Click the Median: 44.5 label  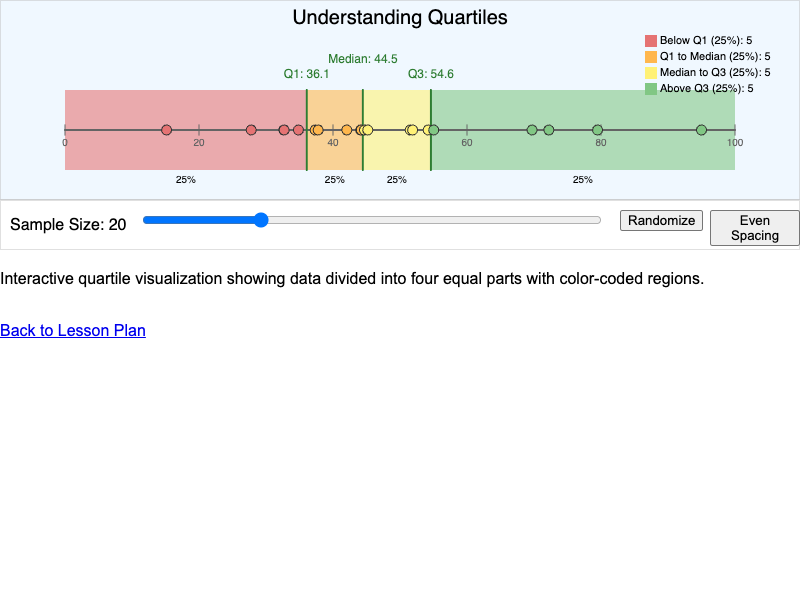(363, 58)
